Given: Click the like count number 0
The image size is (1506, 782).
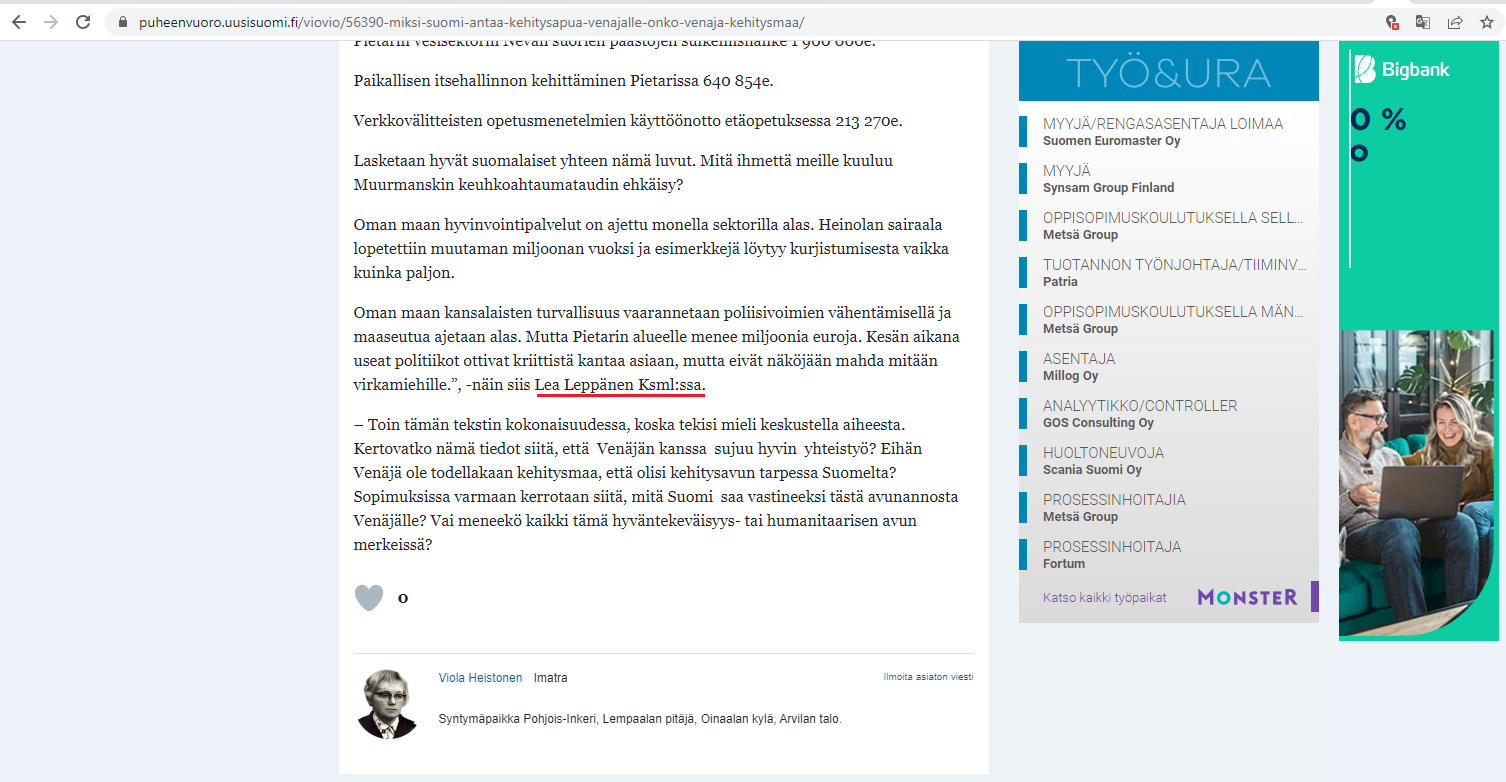Looking at the screenshot, I should [403, 599].
